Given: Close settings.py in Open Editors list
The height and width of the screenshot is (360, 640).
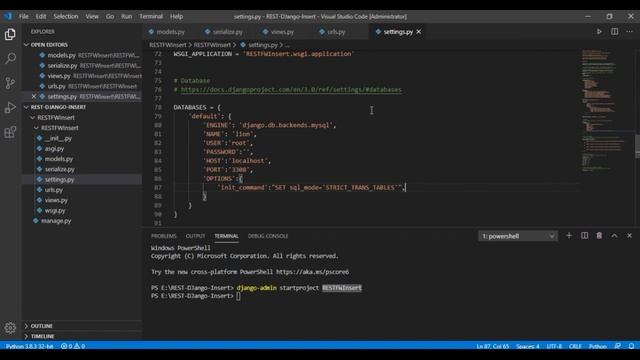Looking at the screenshot, I should (34, 97).
